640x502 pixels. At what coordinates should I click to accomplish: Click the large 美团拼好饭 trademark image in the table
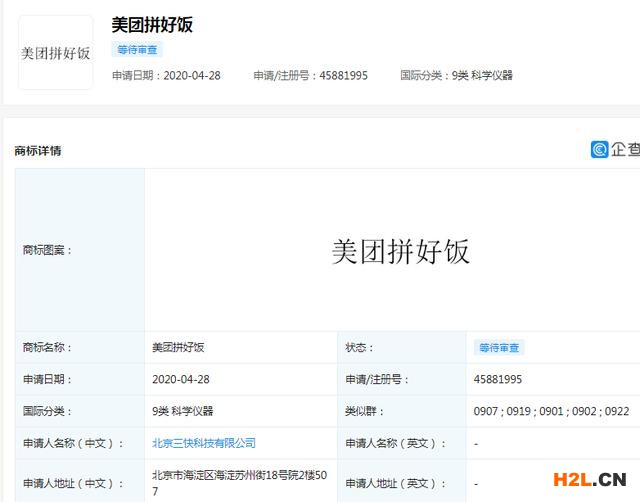(x=400, y=251)
